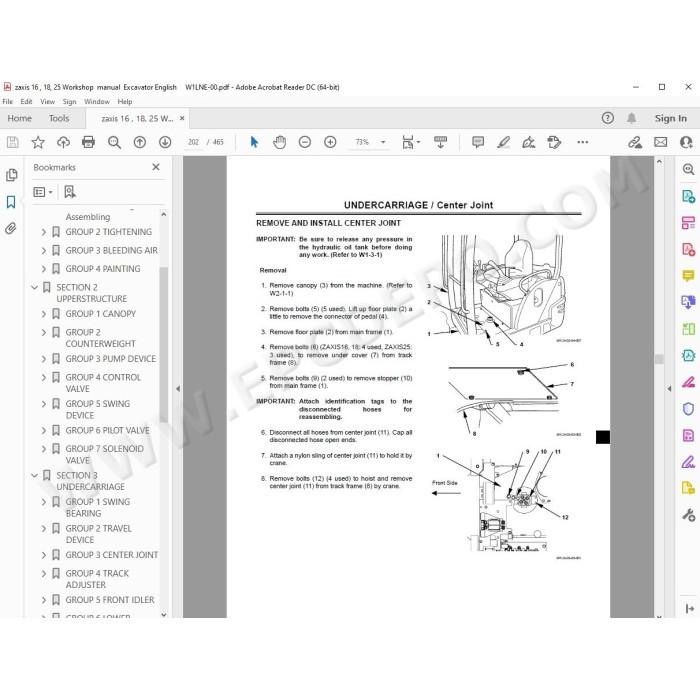Click GROUP 4 PAINTING bookmark

[103, 269]
